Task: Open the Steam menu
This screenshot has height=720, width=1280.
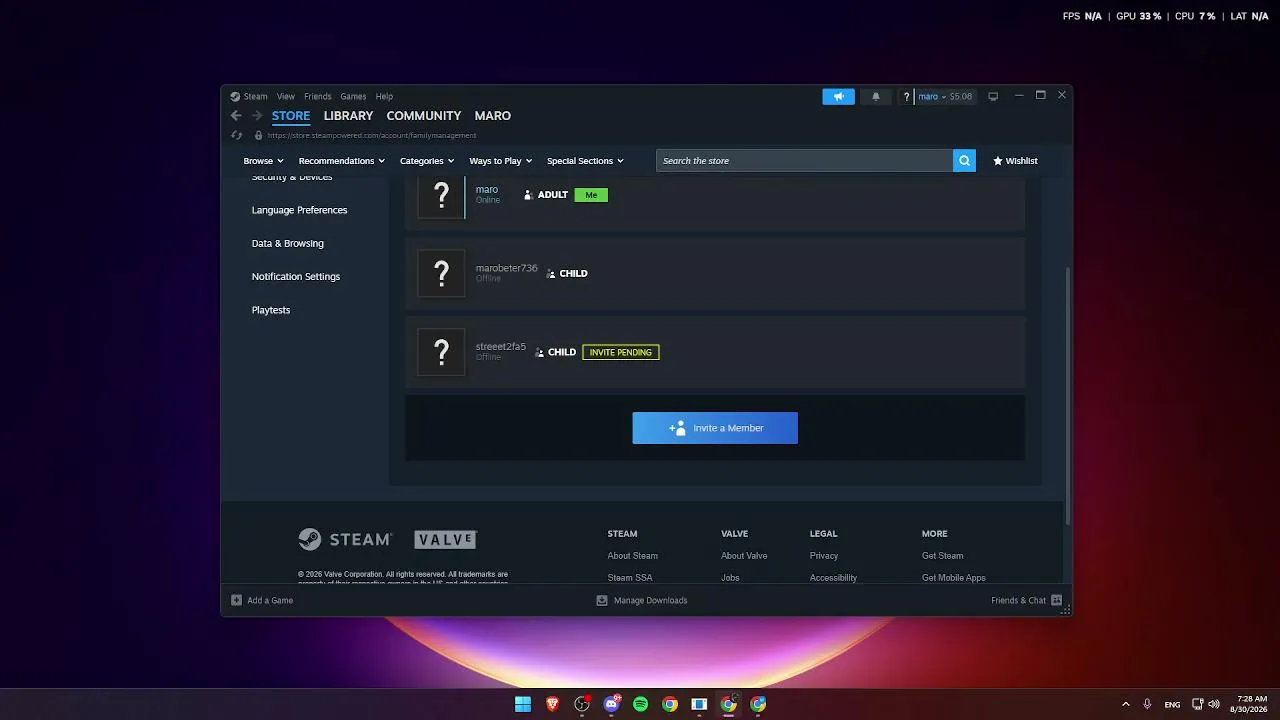Action: coord(256,96)
